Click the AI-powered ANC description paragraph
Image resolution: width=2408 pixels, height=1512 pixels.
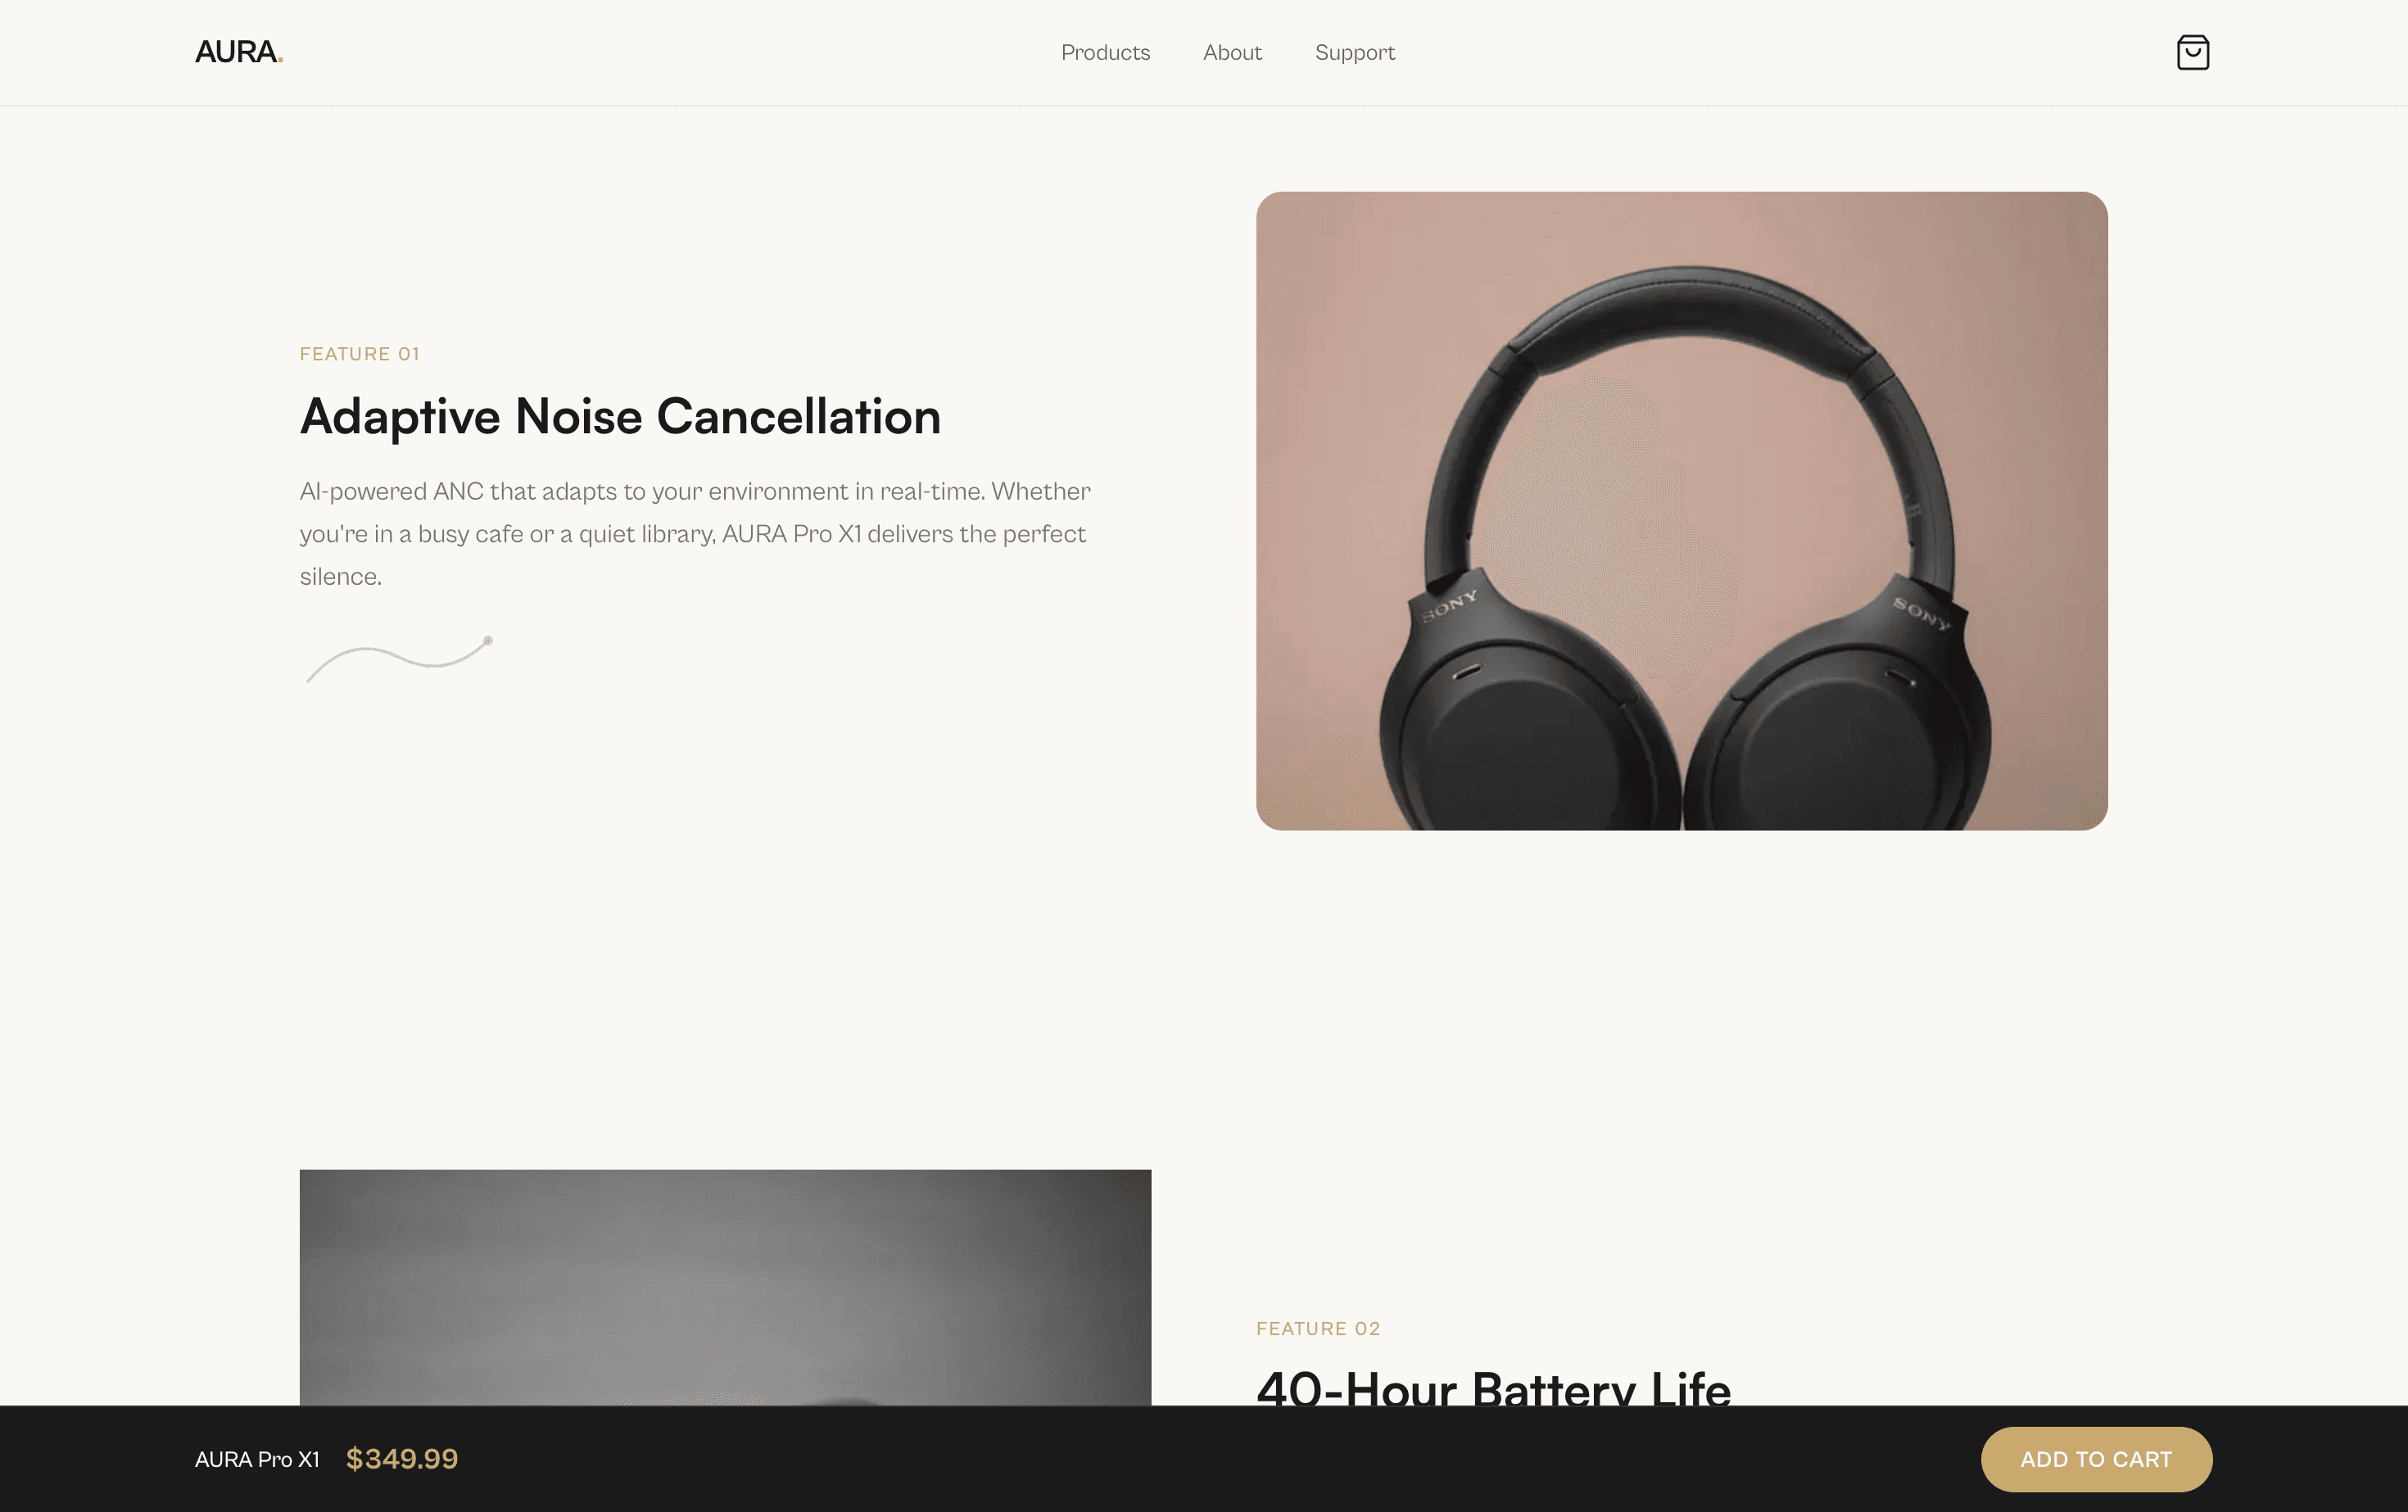(695, 534)
